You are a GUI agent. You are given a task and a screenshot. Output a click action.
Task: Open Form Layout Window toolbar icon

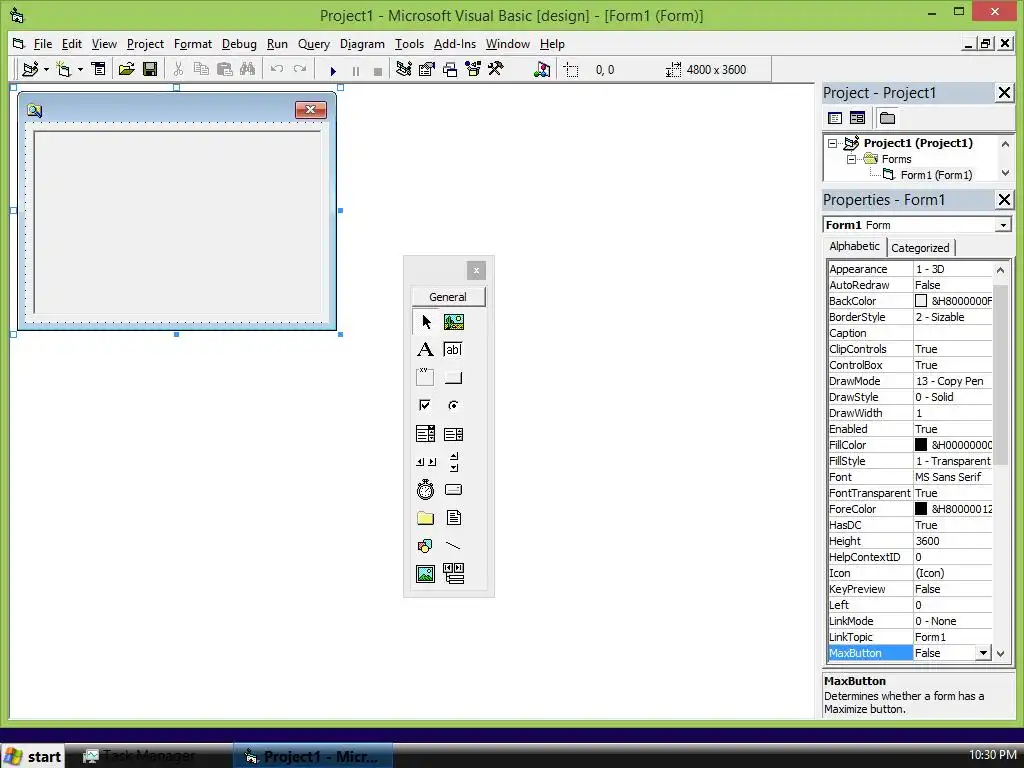click(450, 69)
